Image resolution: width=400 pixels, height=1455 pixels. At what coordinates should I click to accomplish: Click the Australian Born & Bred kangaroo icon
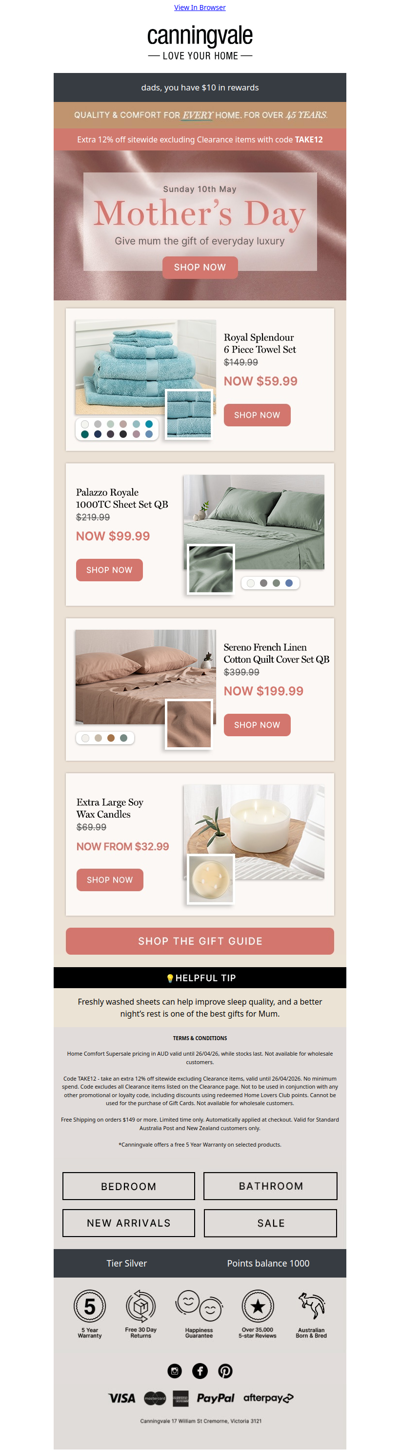click(x=312, y=1306)
